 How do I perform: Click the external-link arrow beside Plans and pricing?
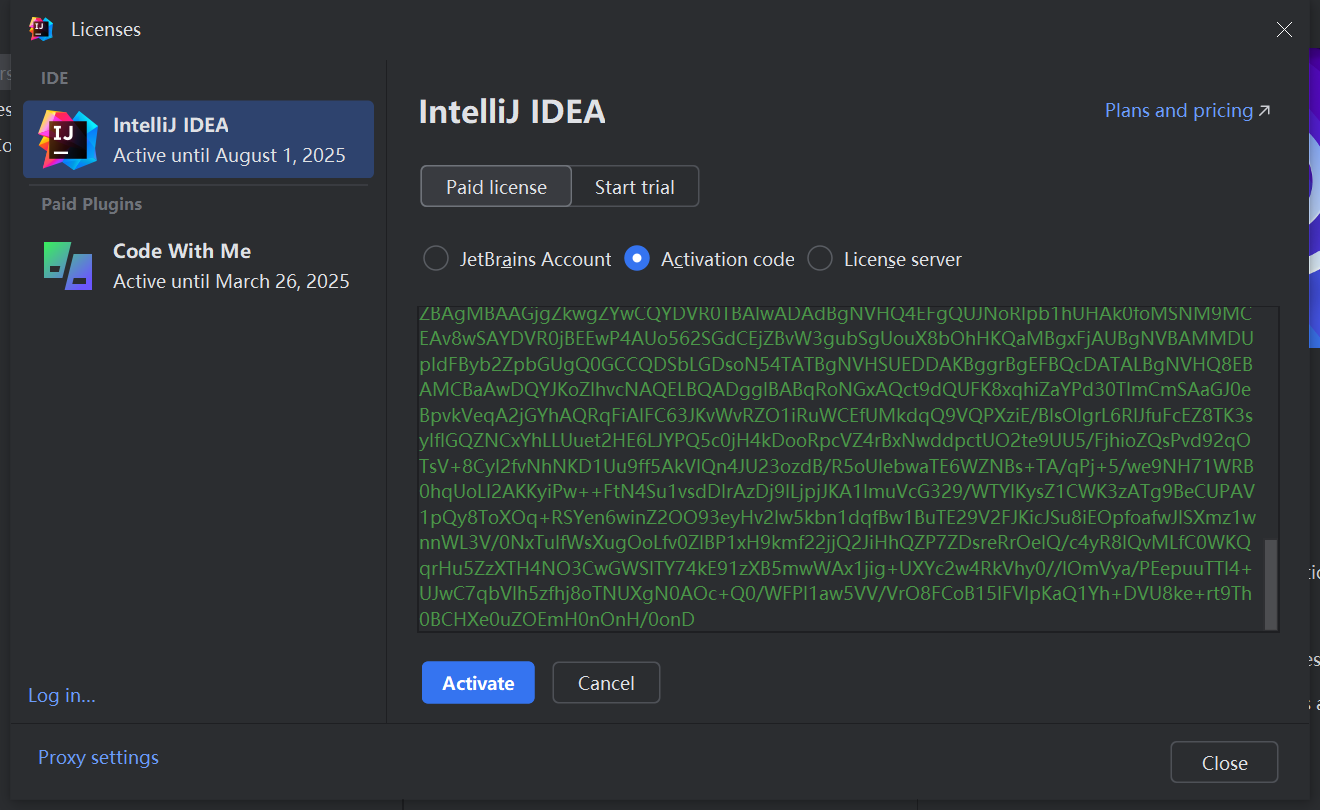click(1265, 111)
